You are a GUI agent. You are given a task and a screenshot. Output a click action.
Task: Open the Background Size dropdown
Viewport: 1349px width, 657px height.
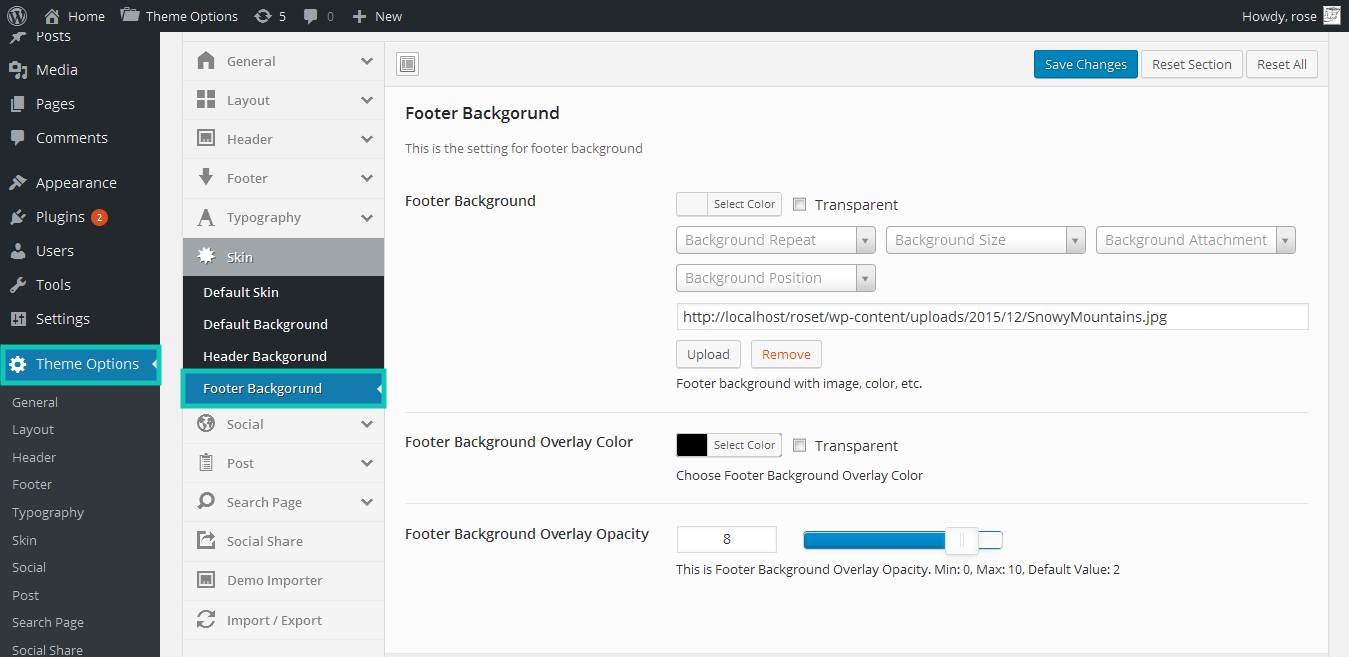tap(986, 240)
